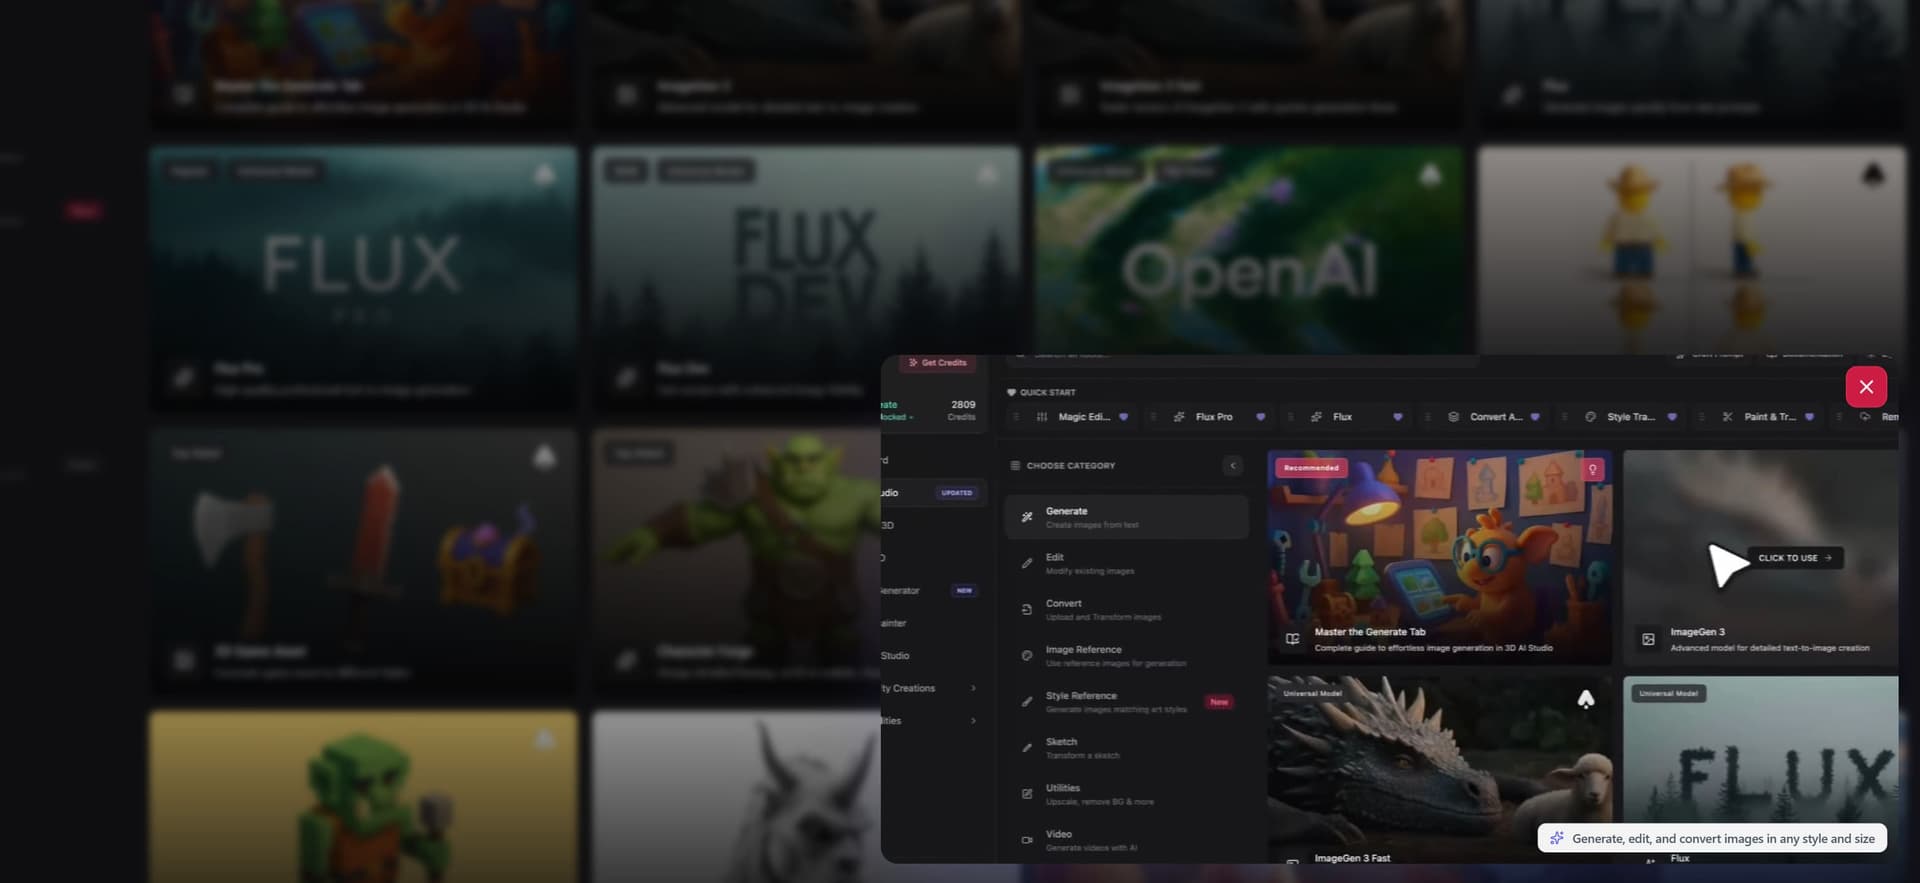Click the Utilities category icon

[x=1027, y=794]
